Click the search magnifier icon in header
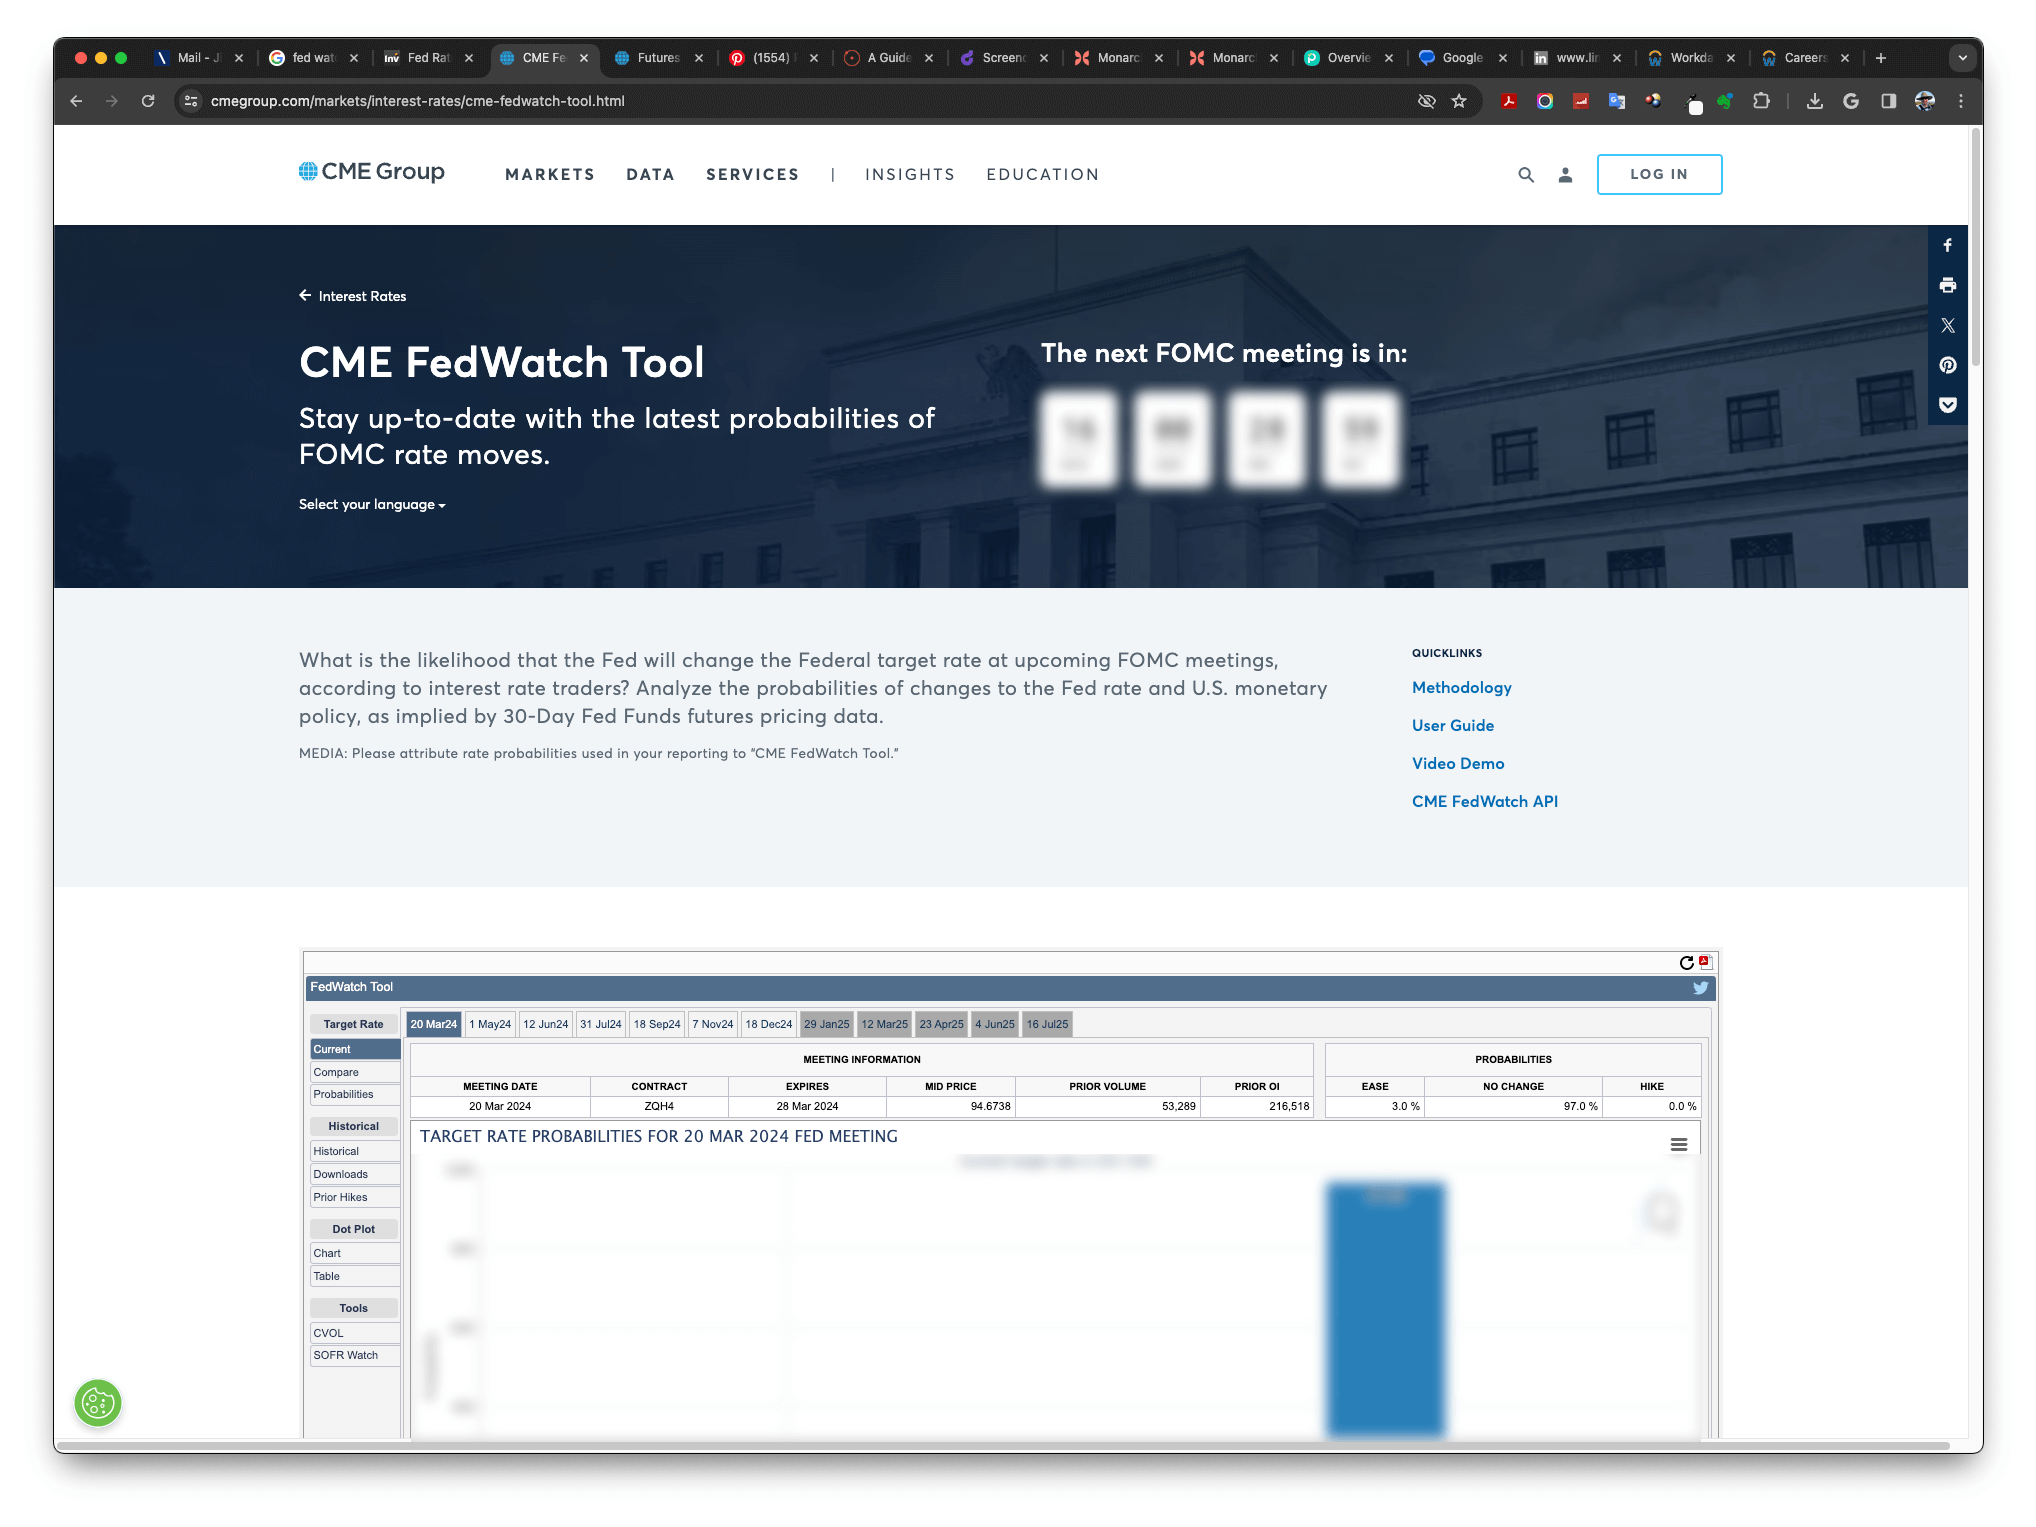Screen dimensions: 2036x1527 pos(1525,175)
